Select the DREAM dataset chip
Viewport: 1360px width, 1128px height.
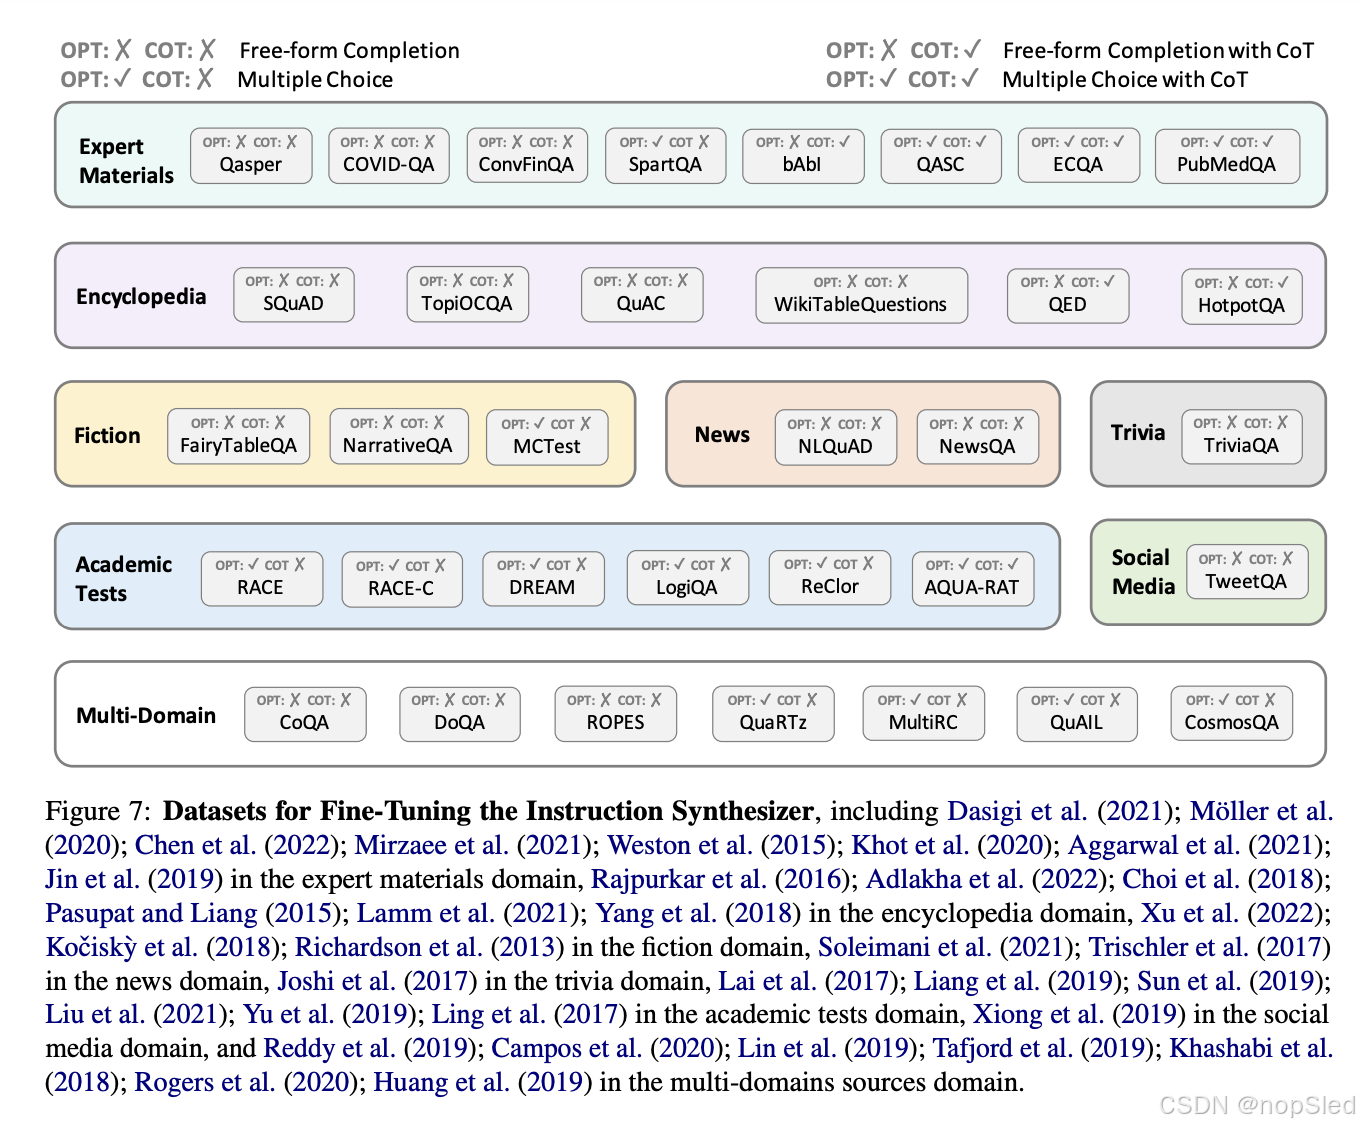click(x=543, y=578)
